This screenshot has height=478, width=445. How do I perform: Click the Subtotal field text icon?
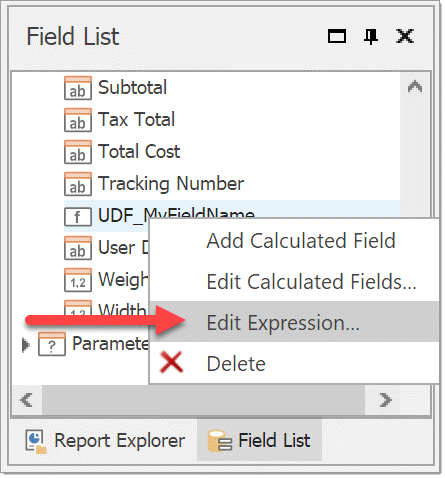click(78, 88)
